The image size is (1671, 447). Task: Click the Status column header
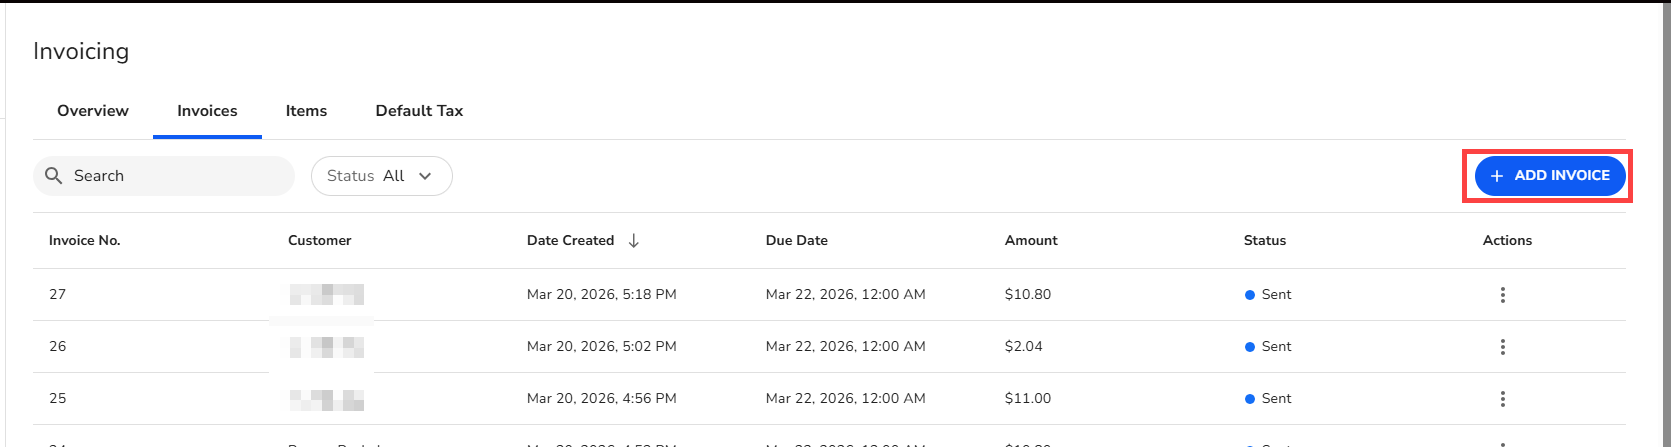tap(1265, 241)
